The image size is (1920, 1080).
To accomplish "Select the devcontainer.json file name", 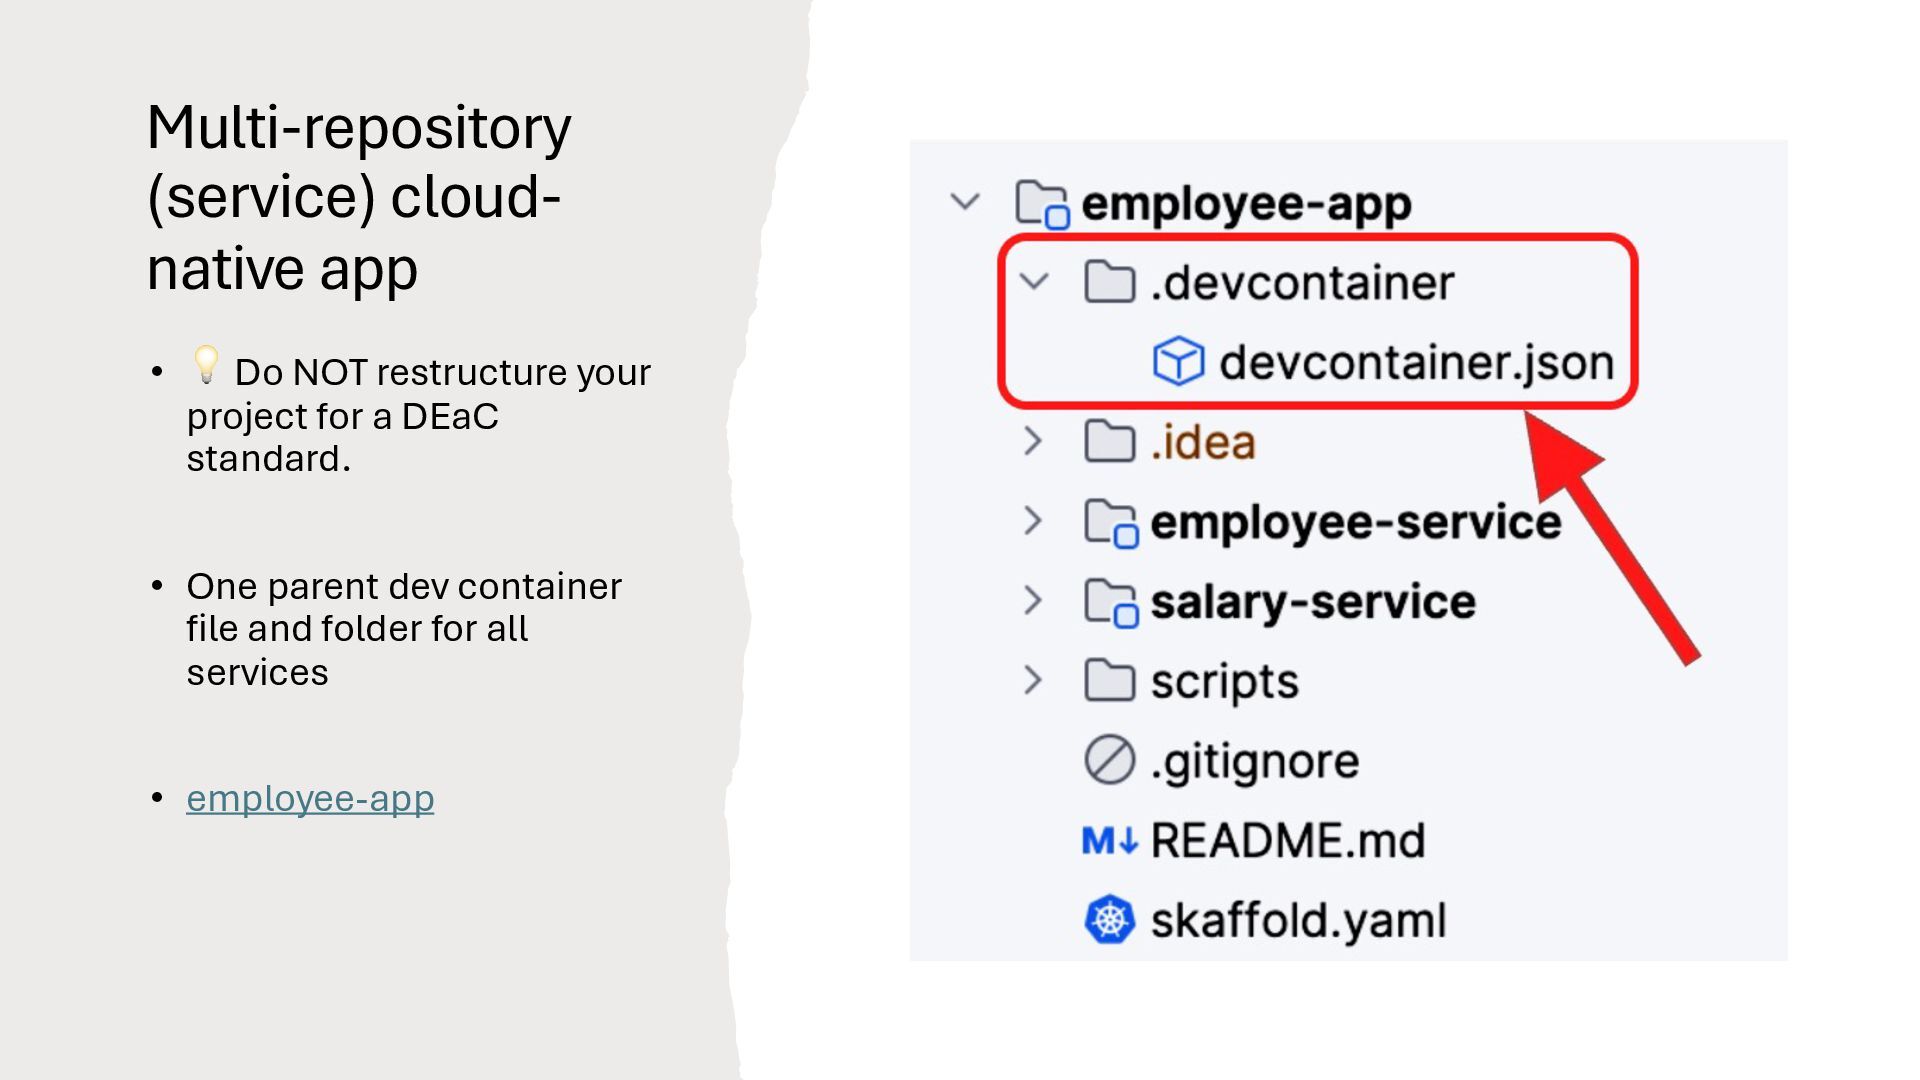I will (1416, 362).
